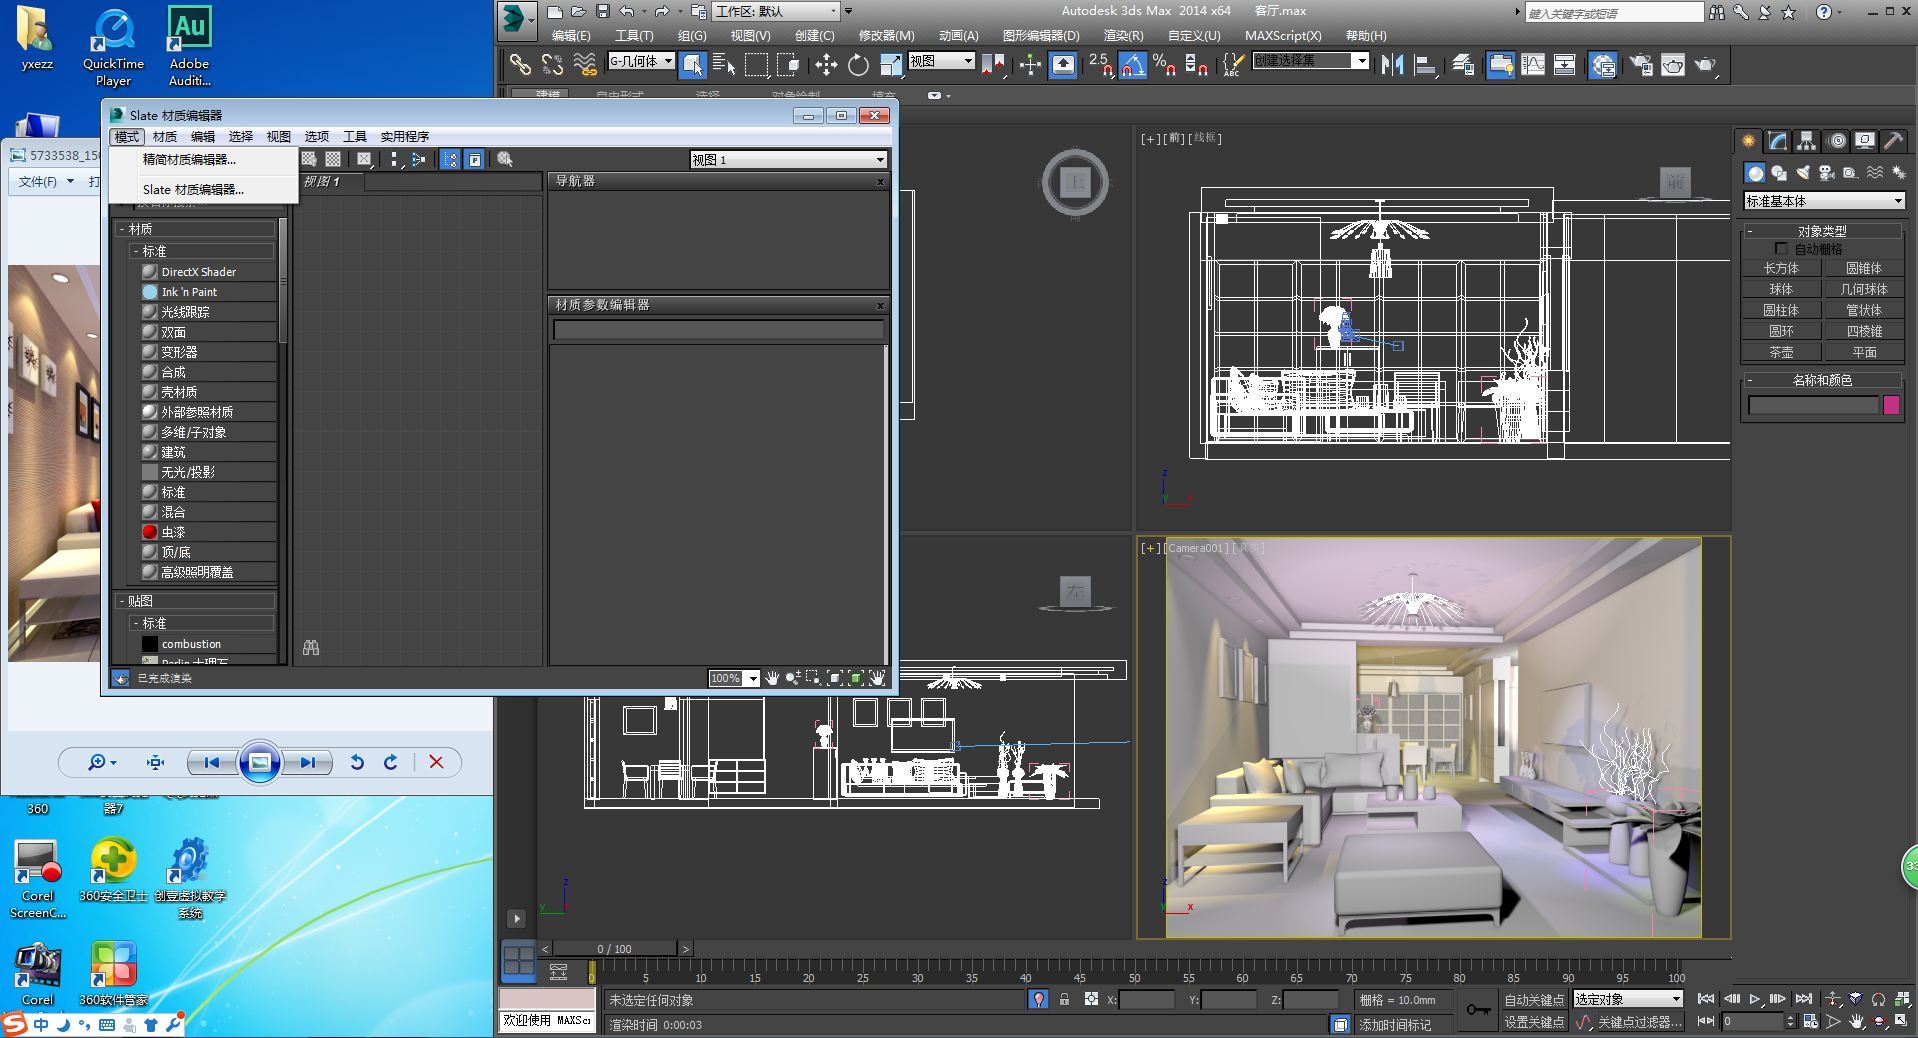Viewport: 1918px width, 1038px height.
Task: Open 材质 menu in Slate editor
Action: [165, 137]
